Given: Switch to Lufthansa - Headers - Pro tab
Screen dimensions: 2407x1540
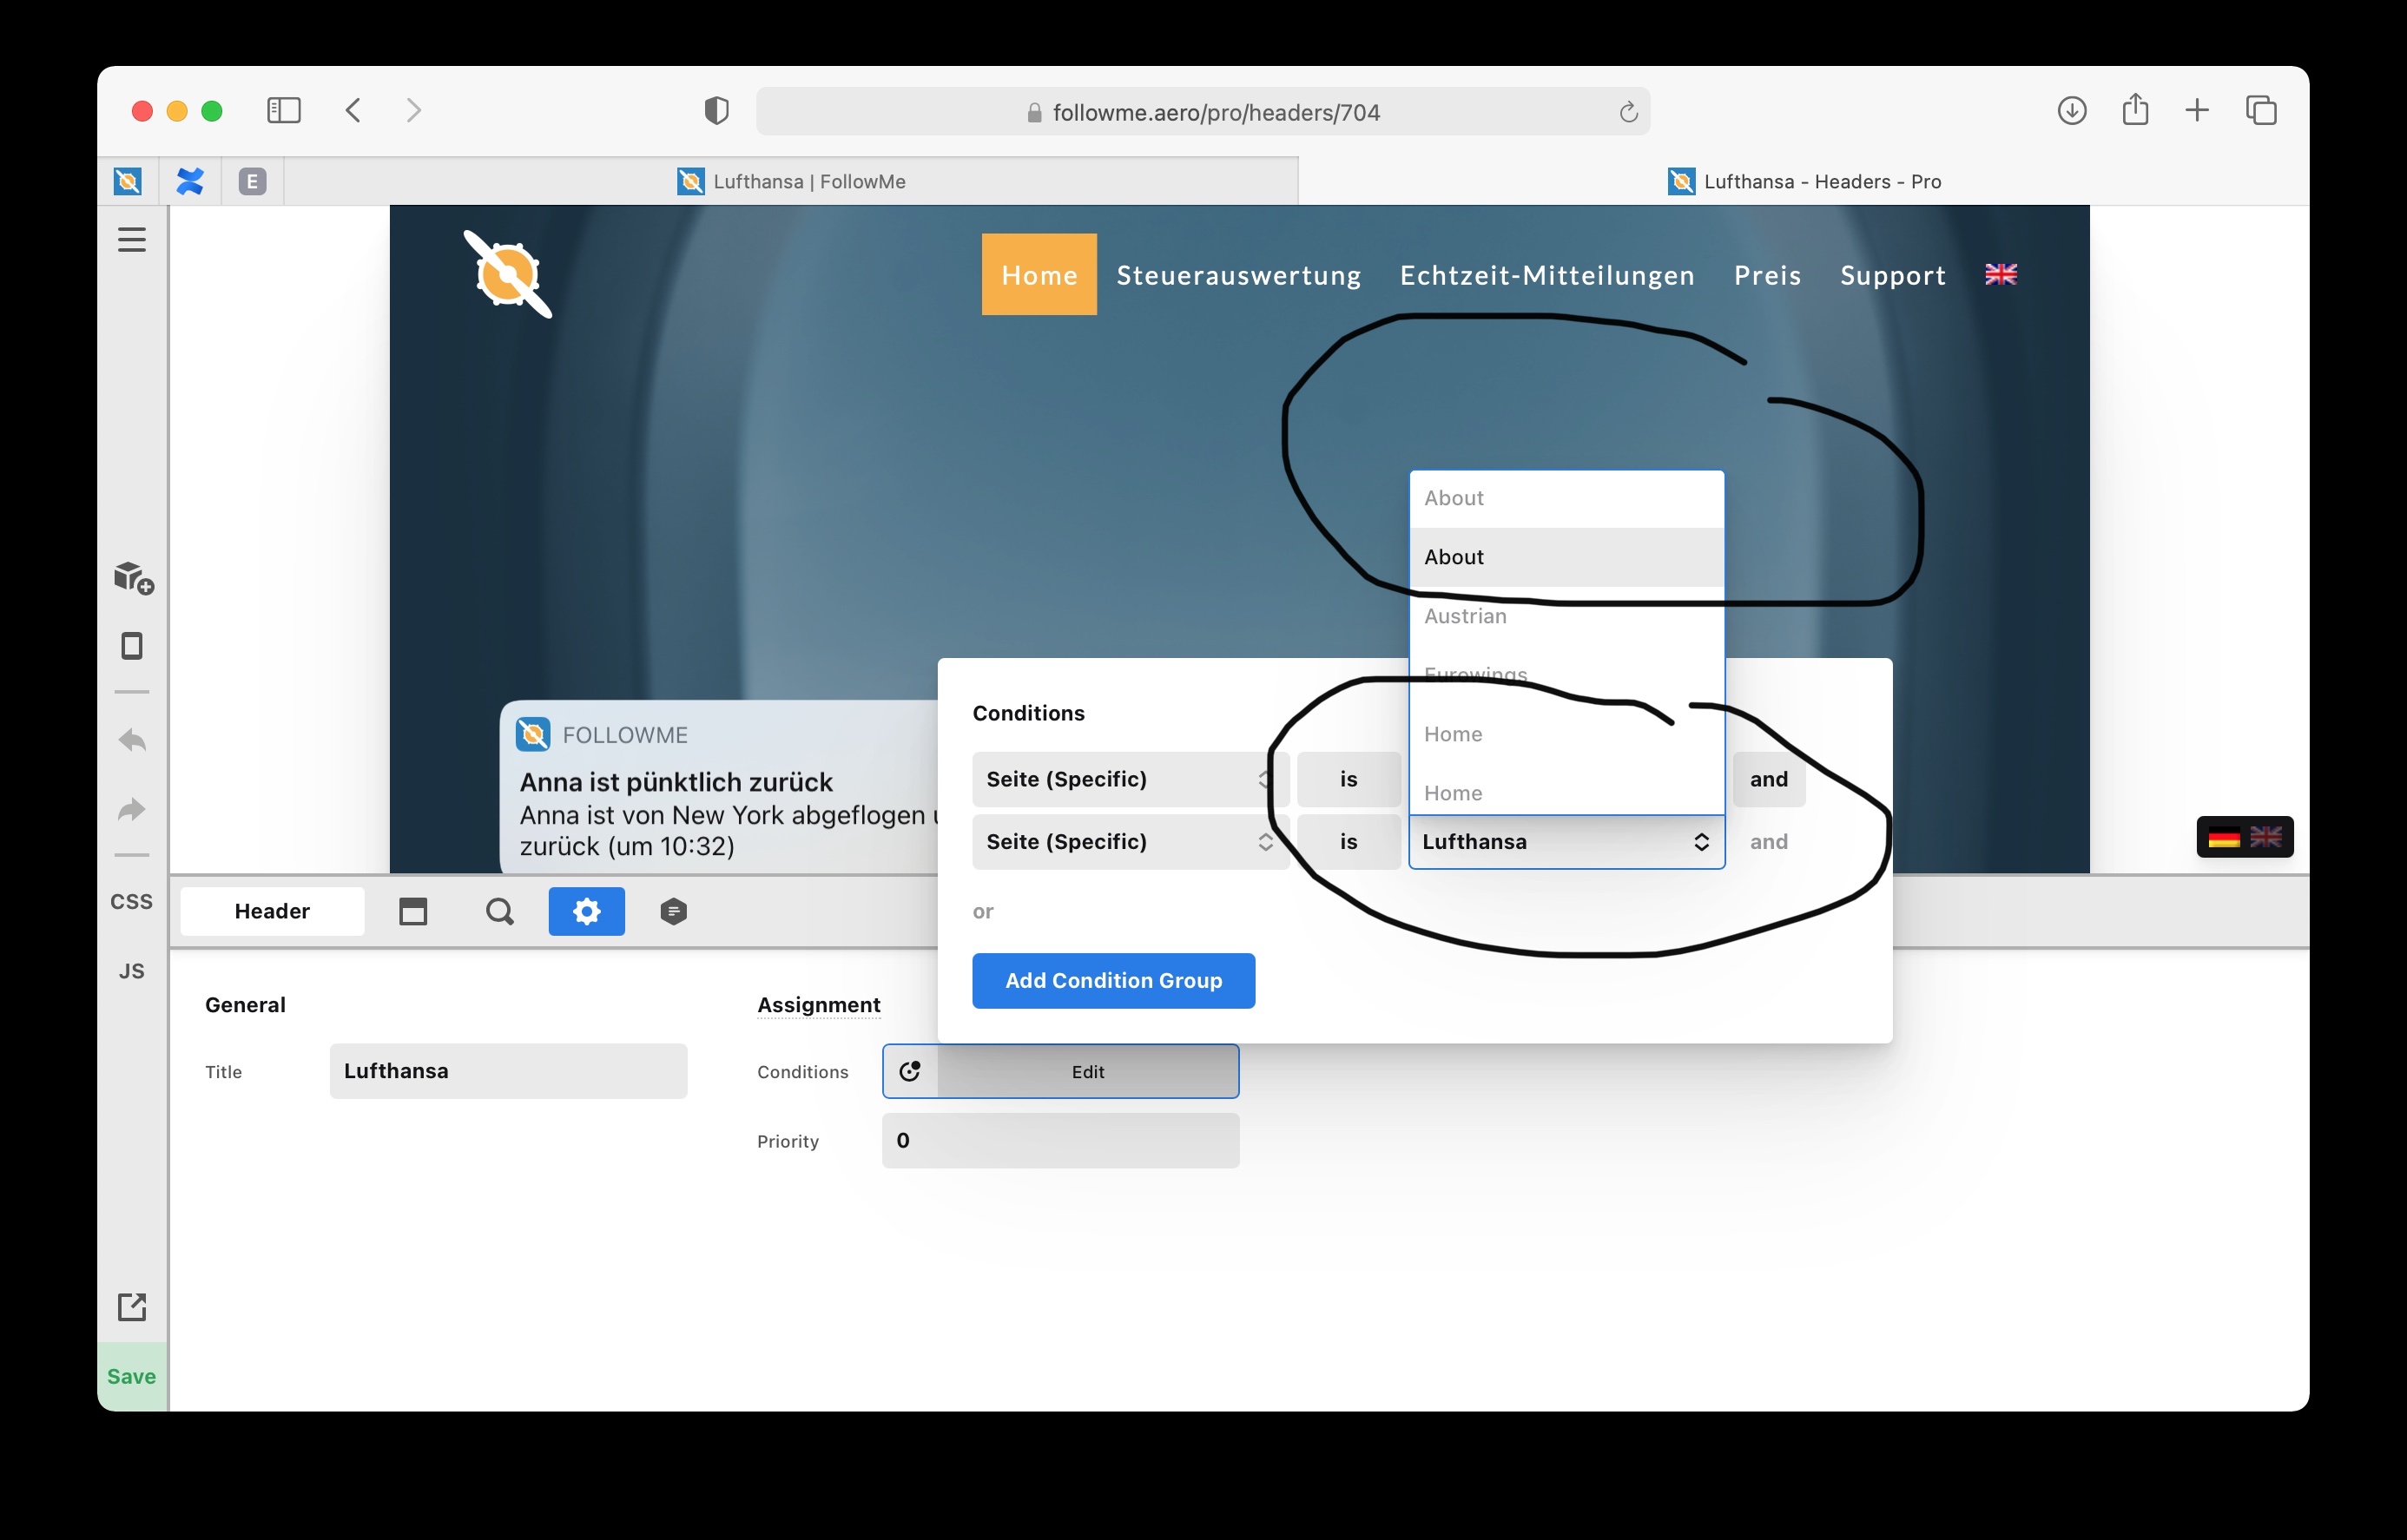Looking at the screenshot, I should (x=1804, y=181).
